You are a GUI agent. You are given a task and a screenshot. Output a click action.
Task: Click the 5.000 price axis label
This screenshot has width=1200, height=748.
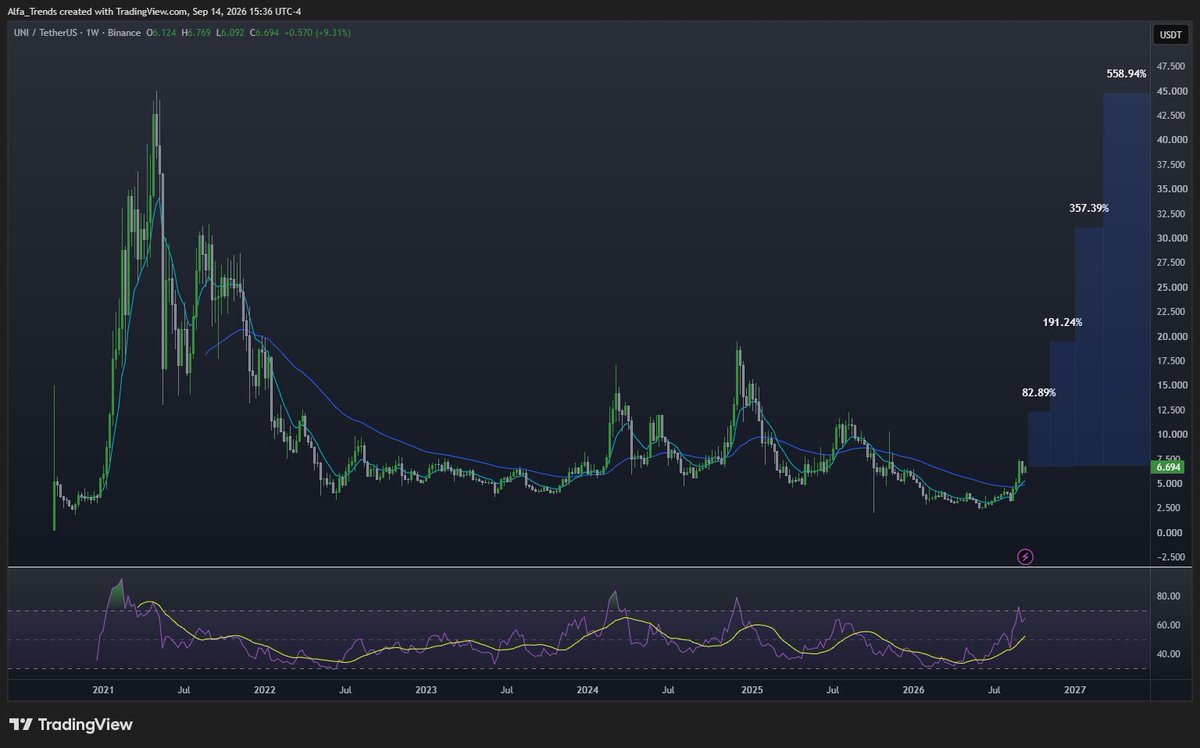tap(1170, 483)
